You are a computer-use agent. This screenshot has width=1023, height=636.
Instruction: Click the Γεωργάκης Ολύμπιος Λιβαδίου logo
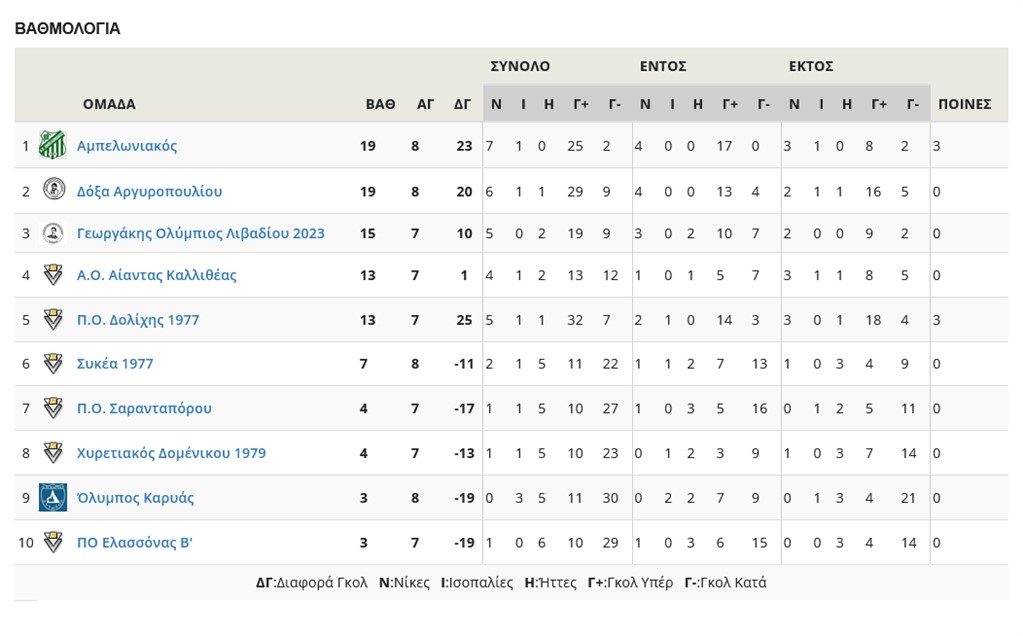[x=52, y=233]
